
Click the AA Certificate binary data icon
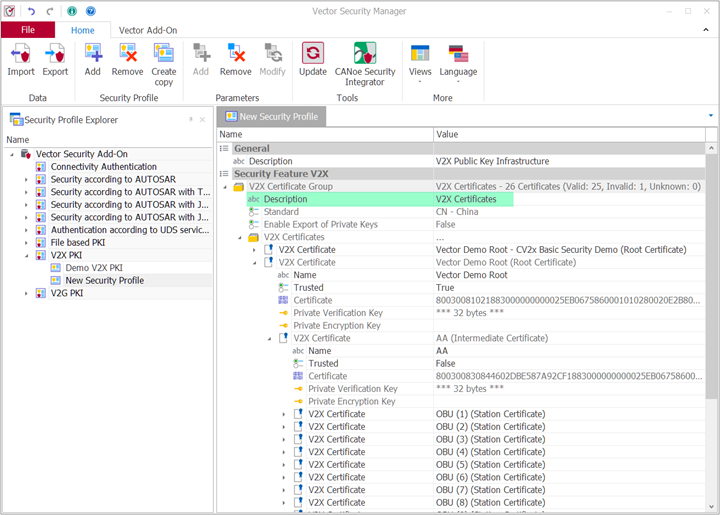coord(298,376)
